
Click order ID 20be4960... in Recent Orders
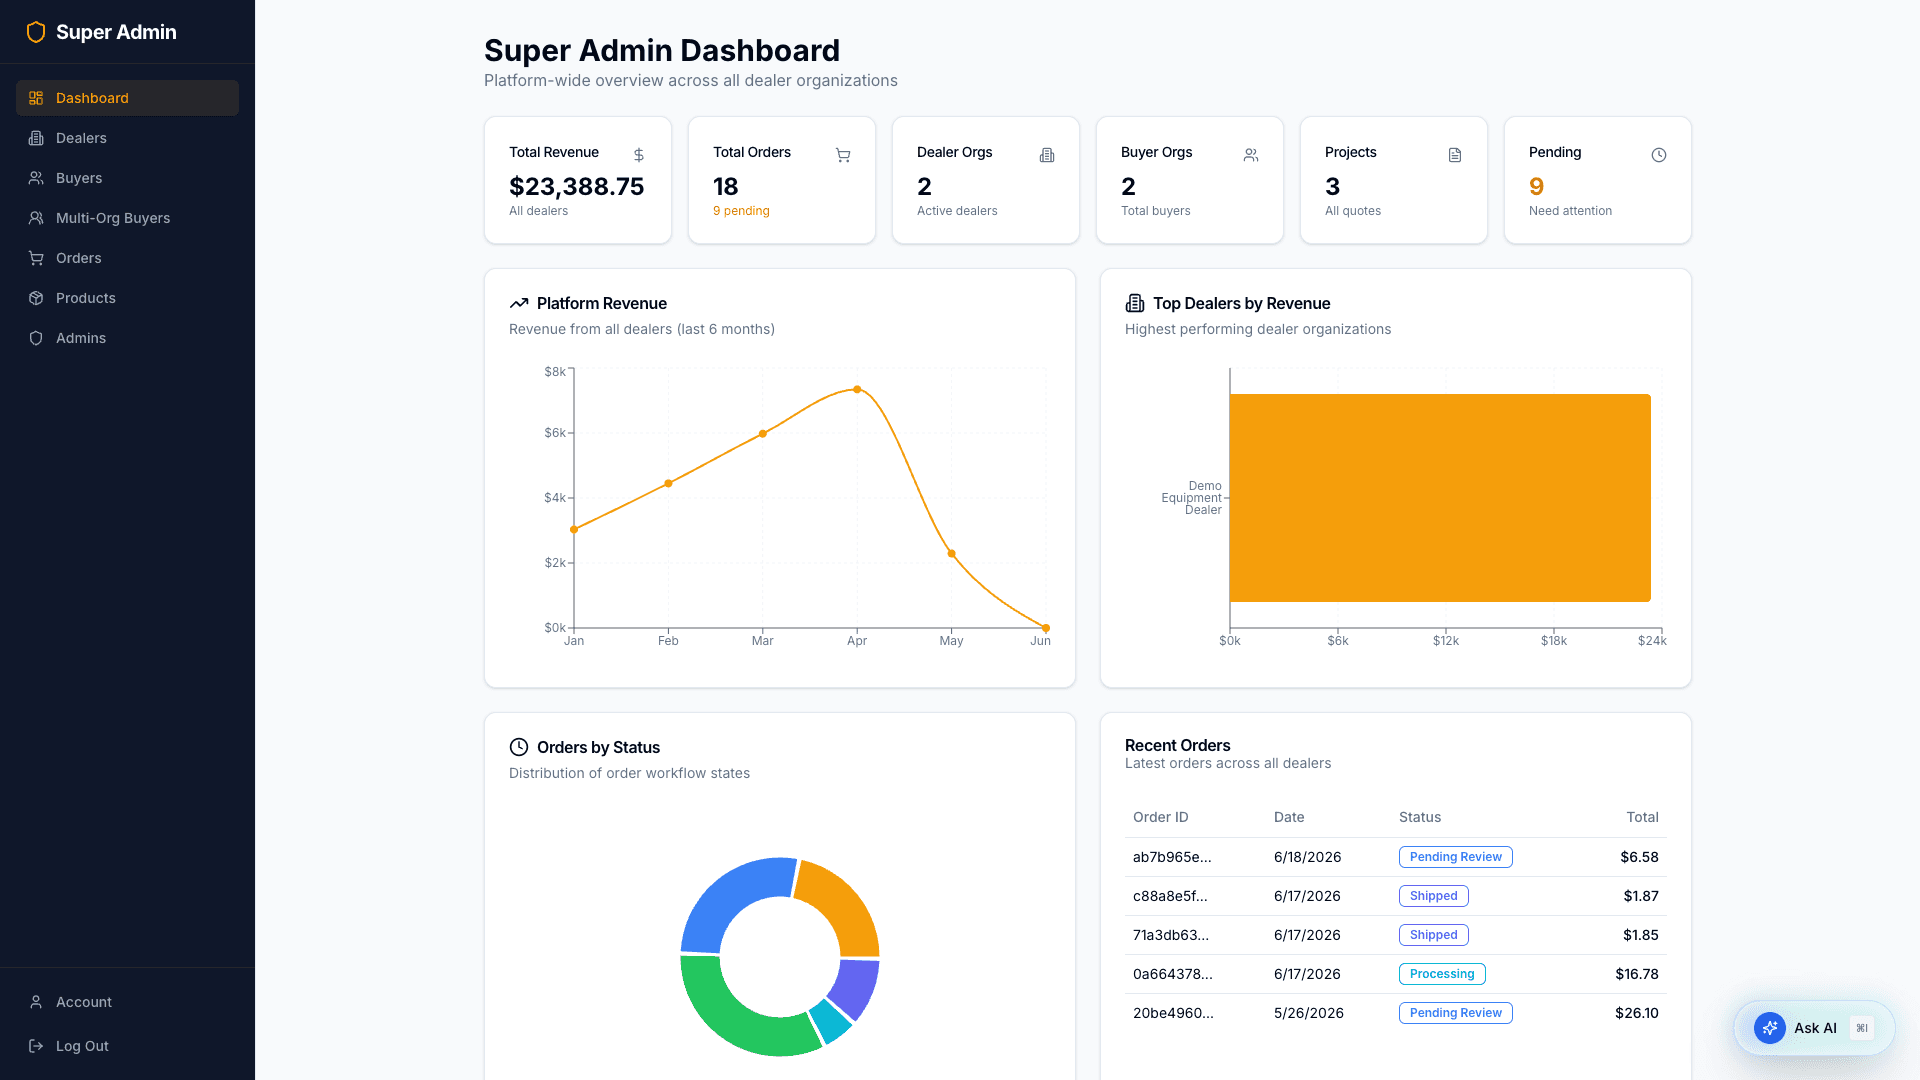click(x=1173, y=1013)
